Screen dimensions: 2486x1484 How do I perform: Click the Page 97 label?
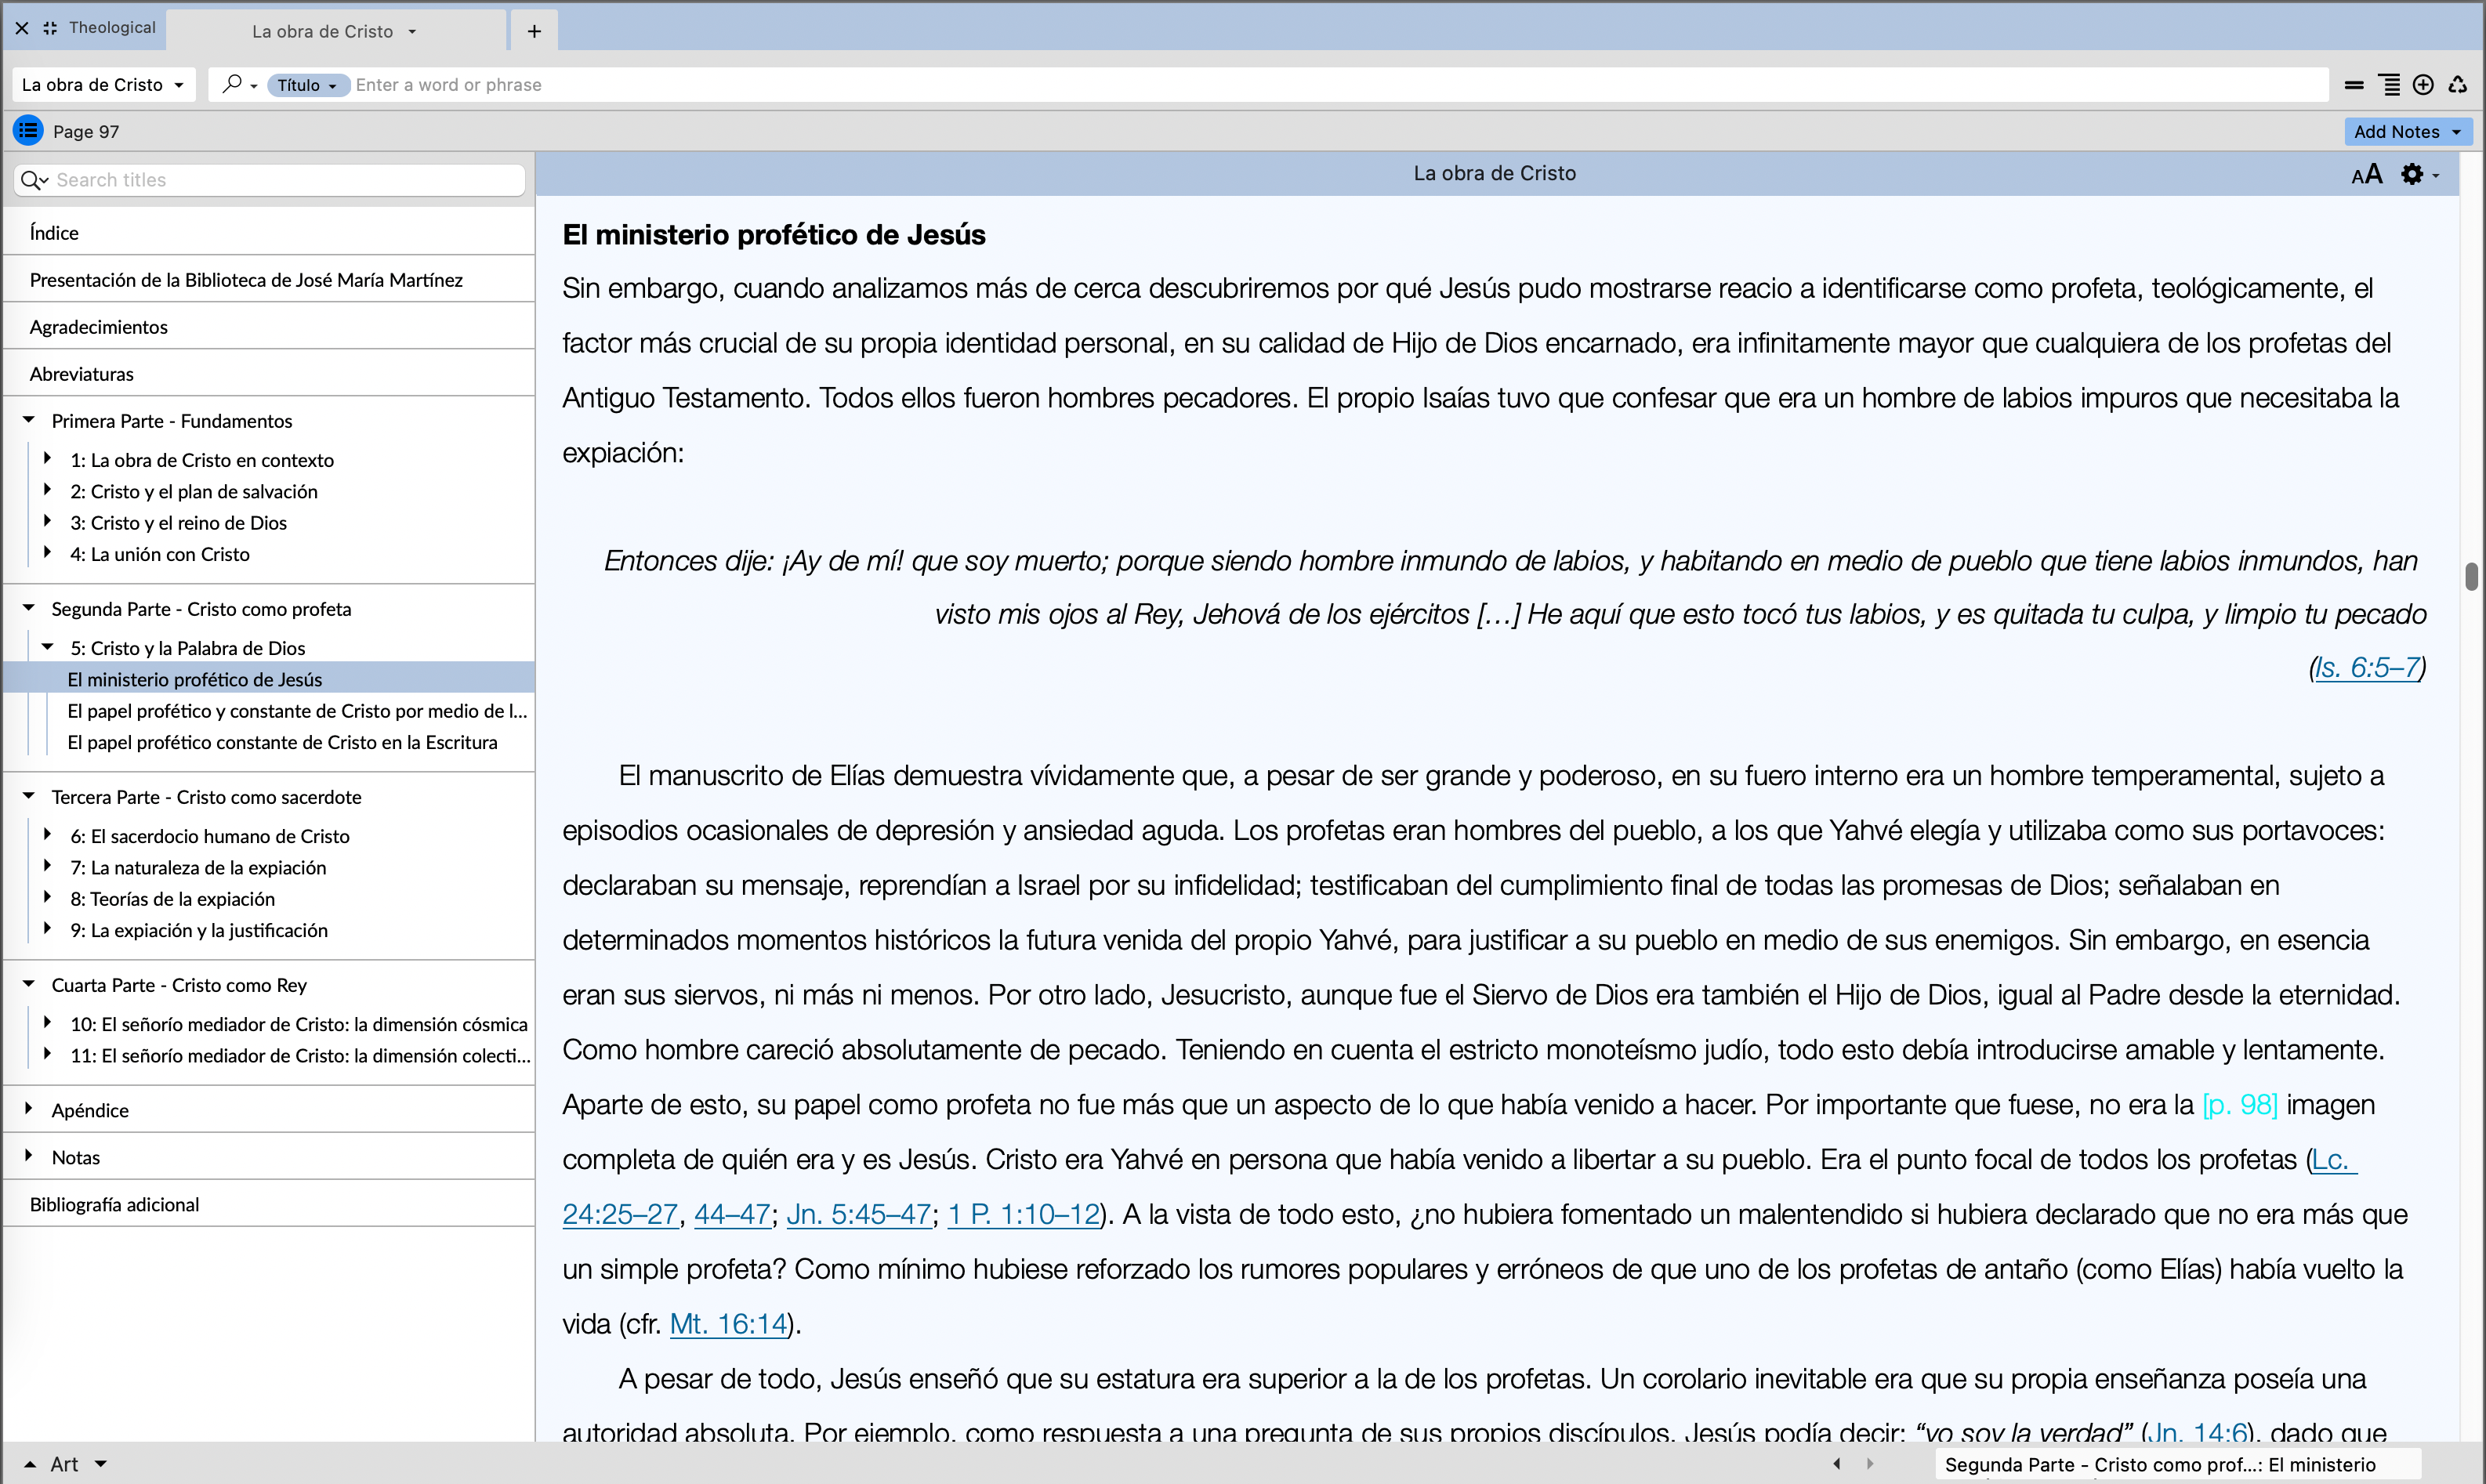[86, 131]
